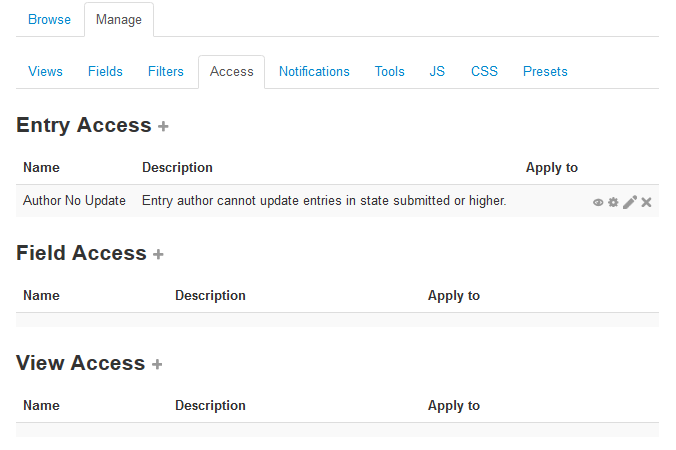The width and height of the screenshot is (676, 450).
Task: Switch to the Tools tab
Action: pyautogui.click(x=389, y=71)
